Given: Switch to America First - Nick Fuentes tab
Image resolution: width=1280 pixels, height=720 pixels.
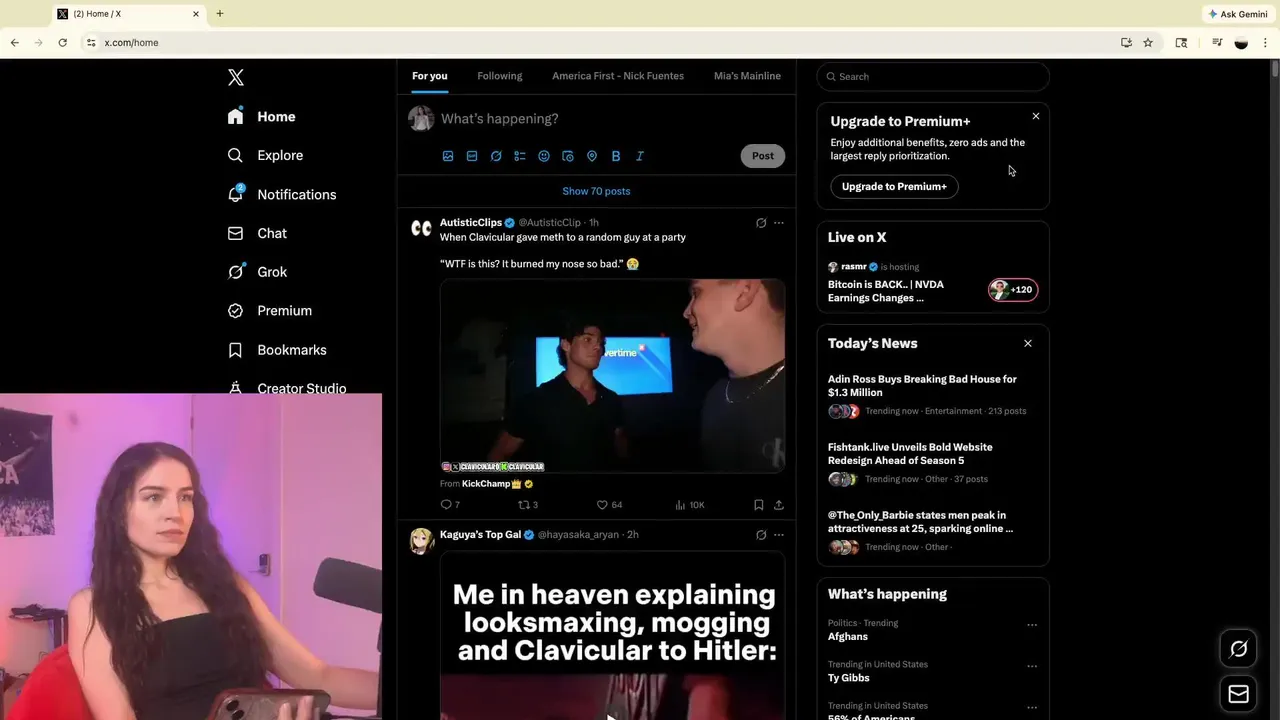Looking at the screenshot, I should tap(618, 76).
